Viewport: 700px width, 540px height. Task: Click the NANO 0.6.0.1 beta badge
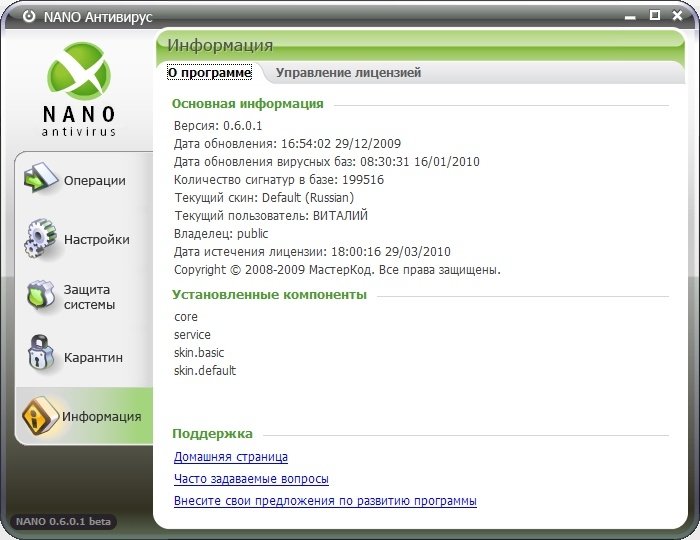(63, 521)
